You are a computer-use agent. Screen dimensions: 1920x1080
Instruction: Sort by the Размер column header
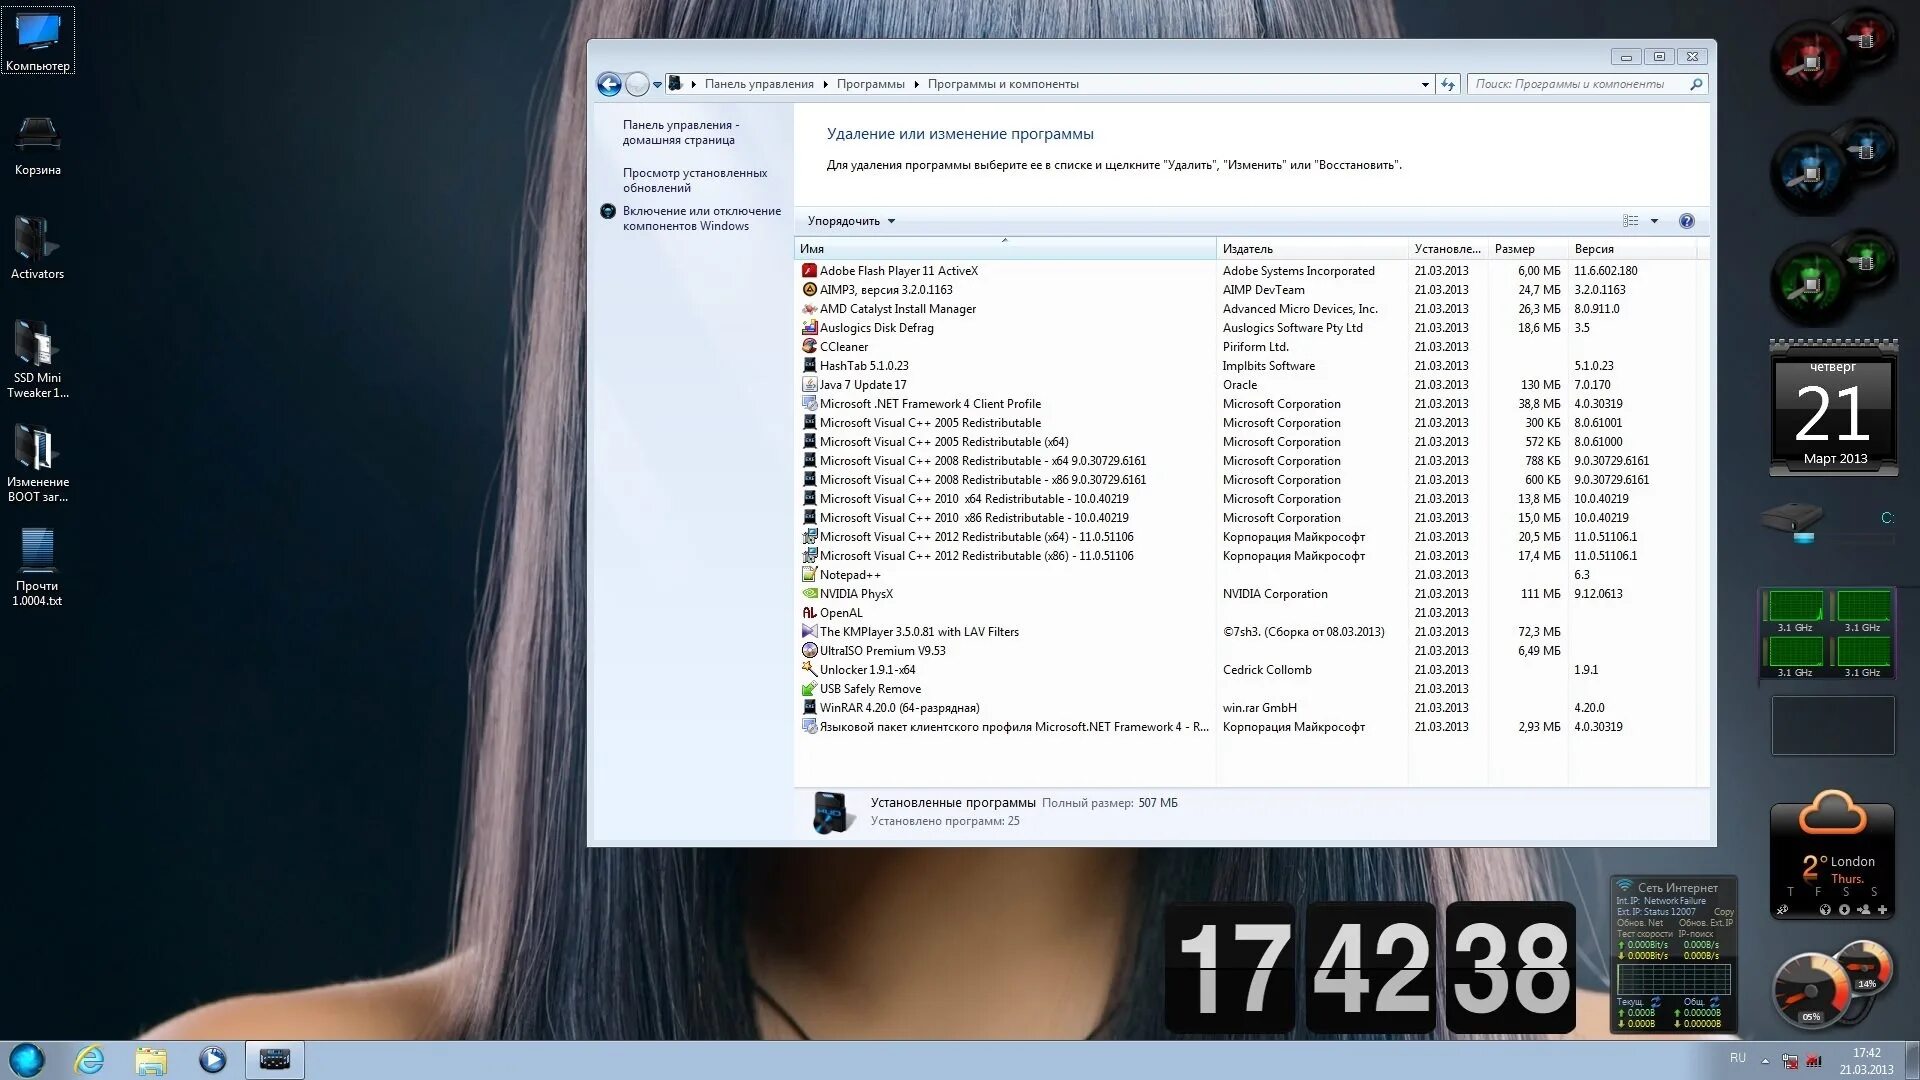(1527, 249)
